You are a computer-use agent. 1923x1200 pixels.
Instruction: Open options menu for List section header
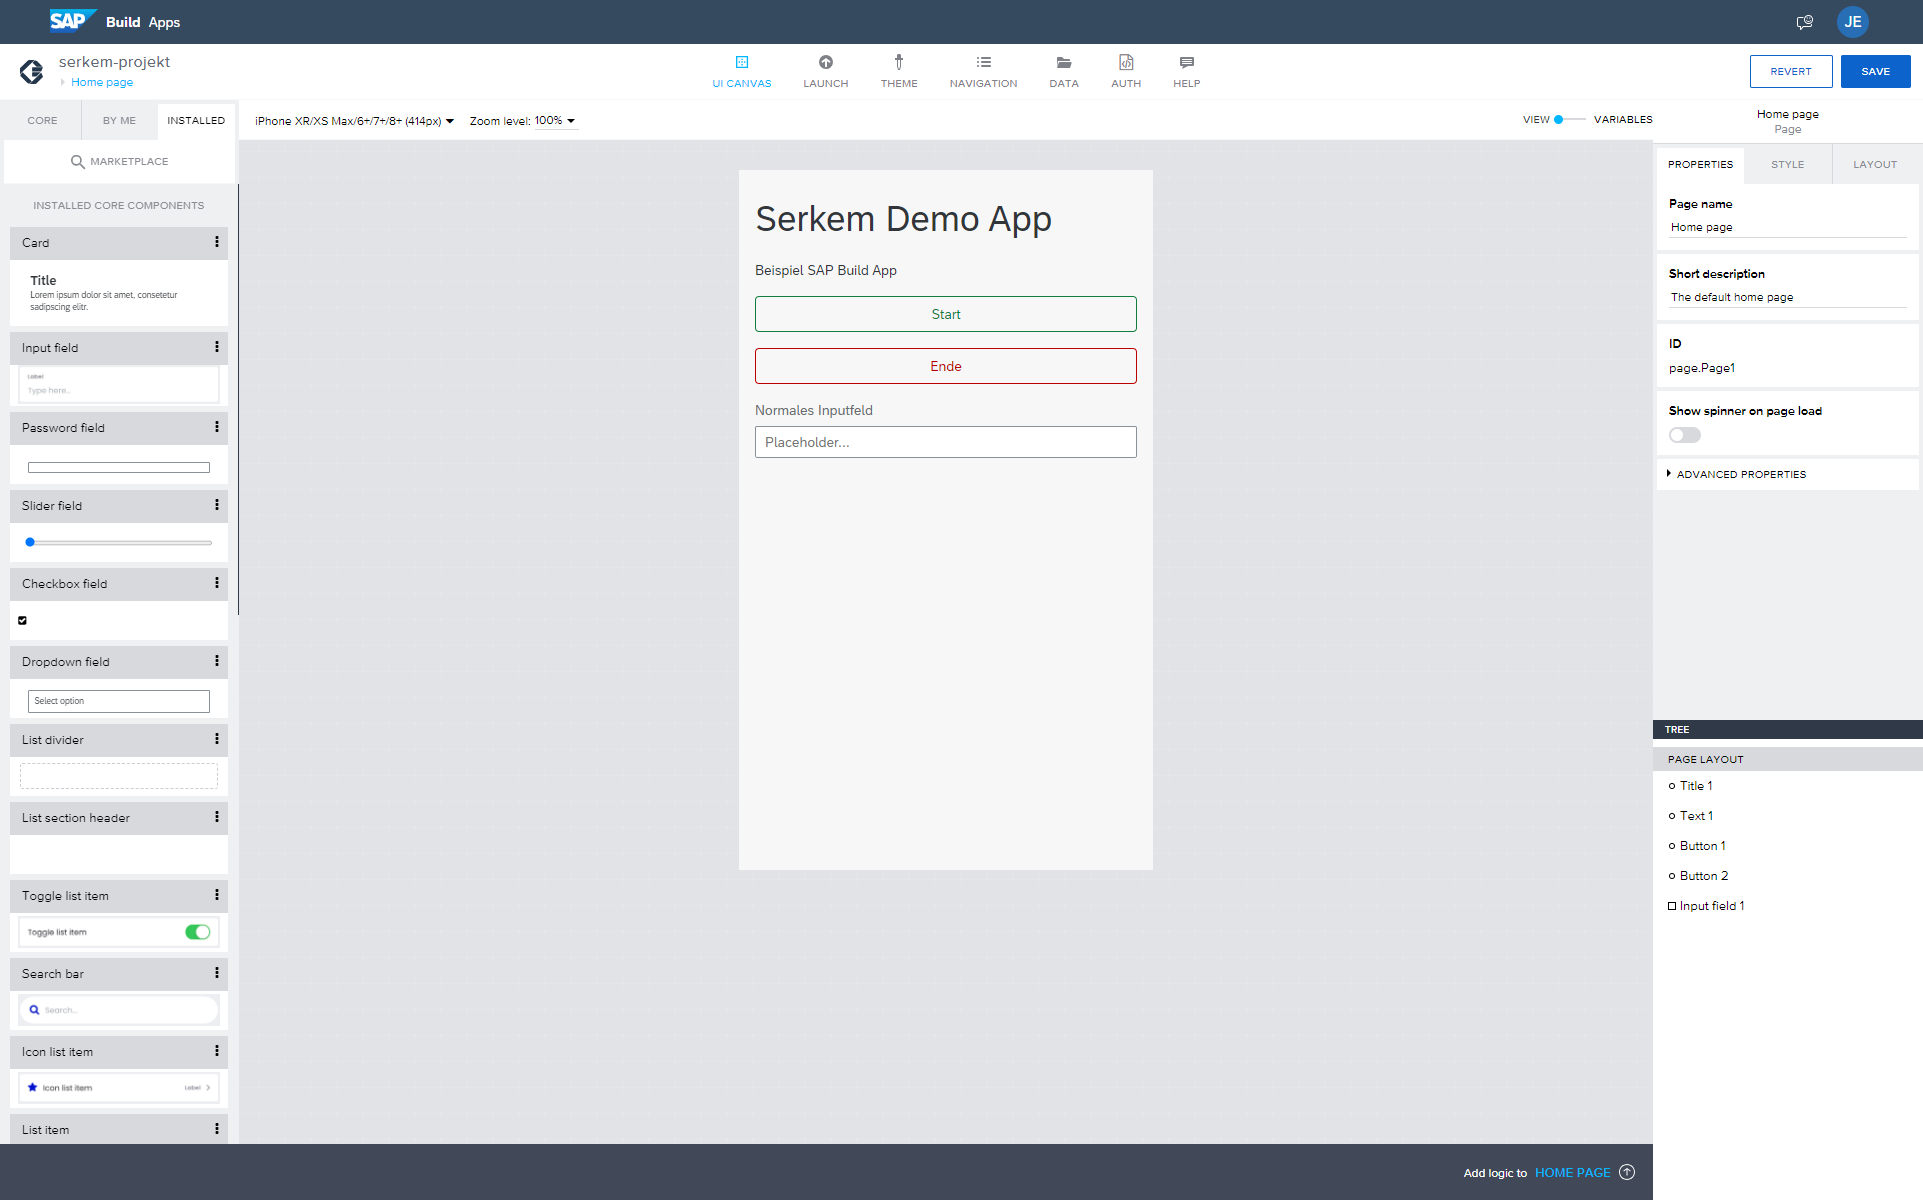tap(216, 817)
